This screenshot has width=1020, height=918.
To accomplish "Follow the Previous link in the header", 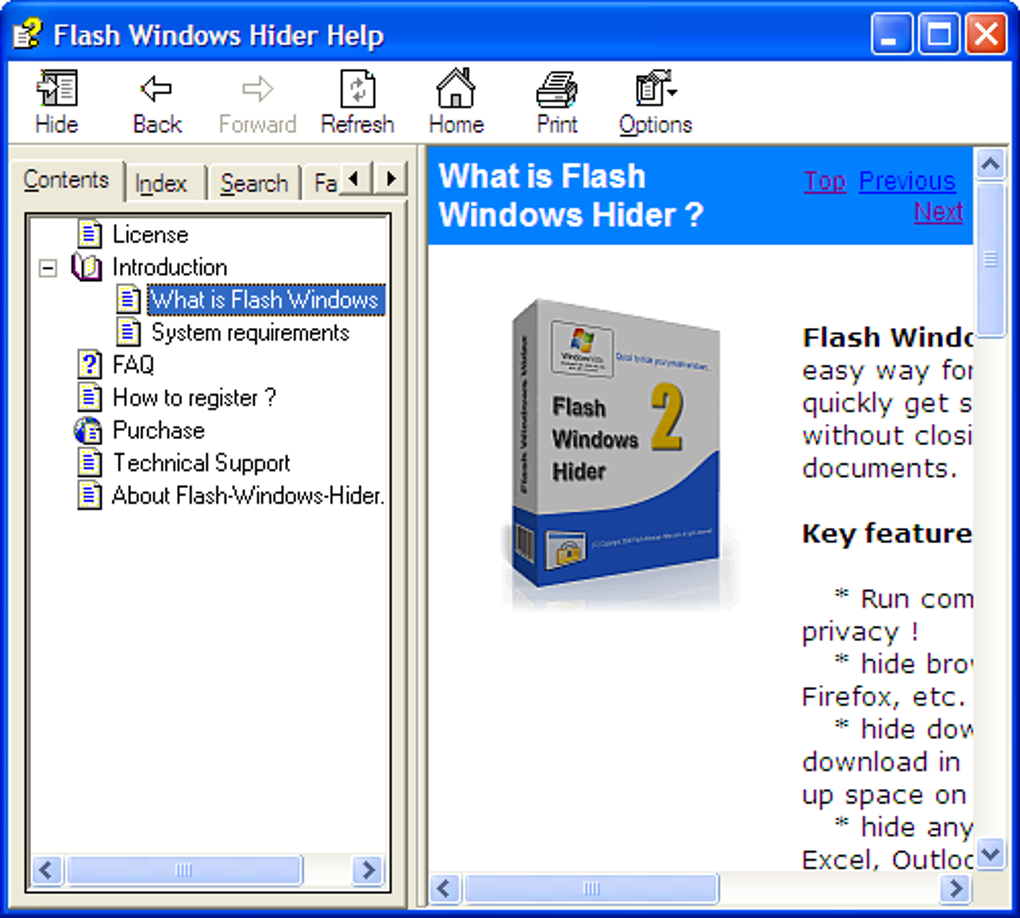I will (x=907, y=181).
